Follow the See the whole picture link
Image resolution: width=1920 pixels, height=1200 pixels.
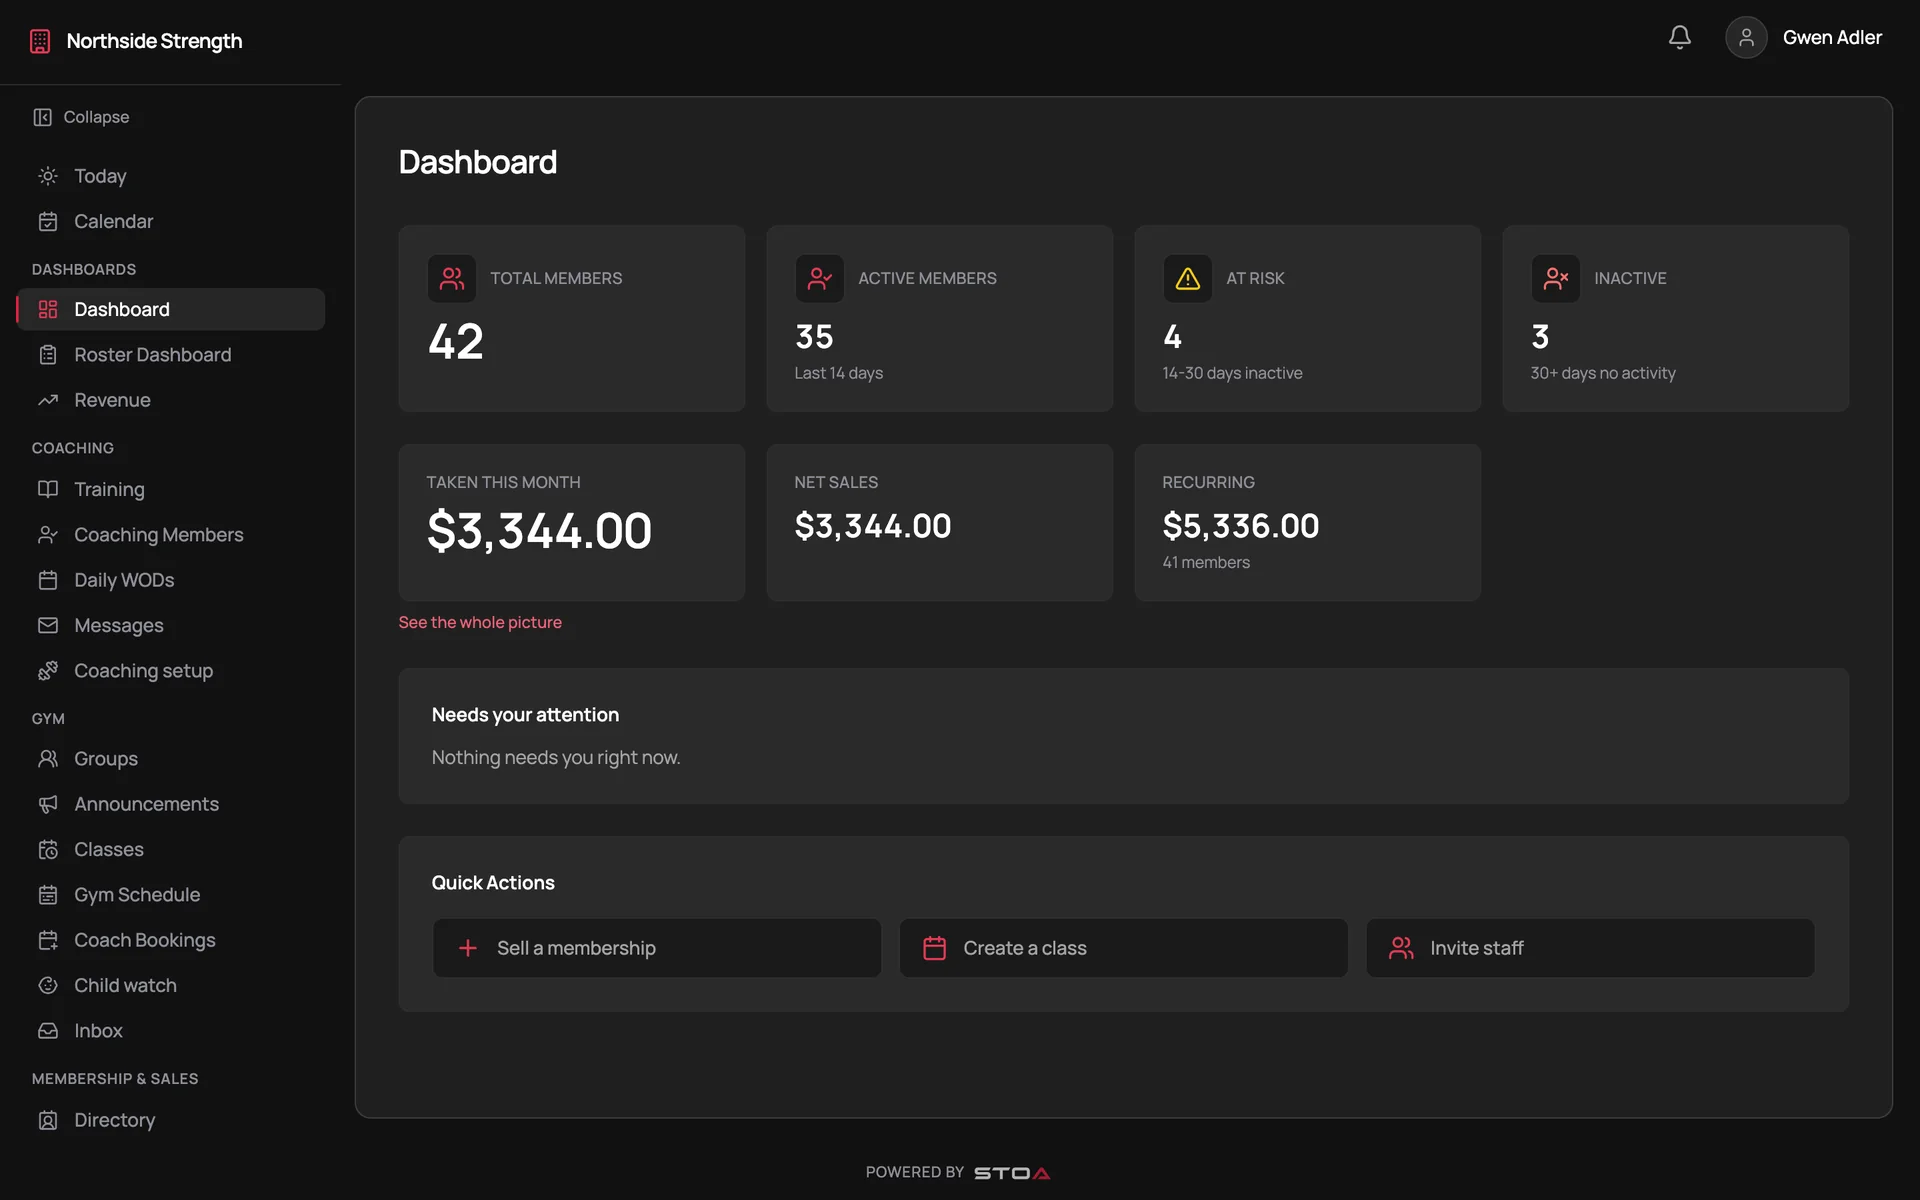point(480,622)
